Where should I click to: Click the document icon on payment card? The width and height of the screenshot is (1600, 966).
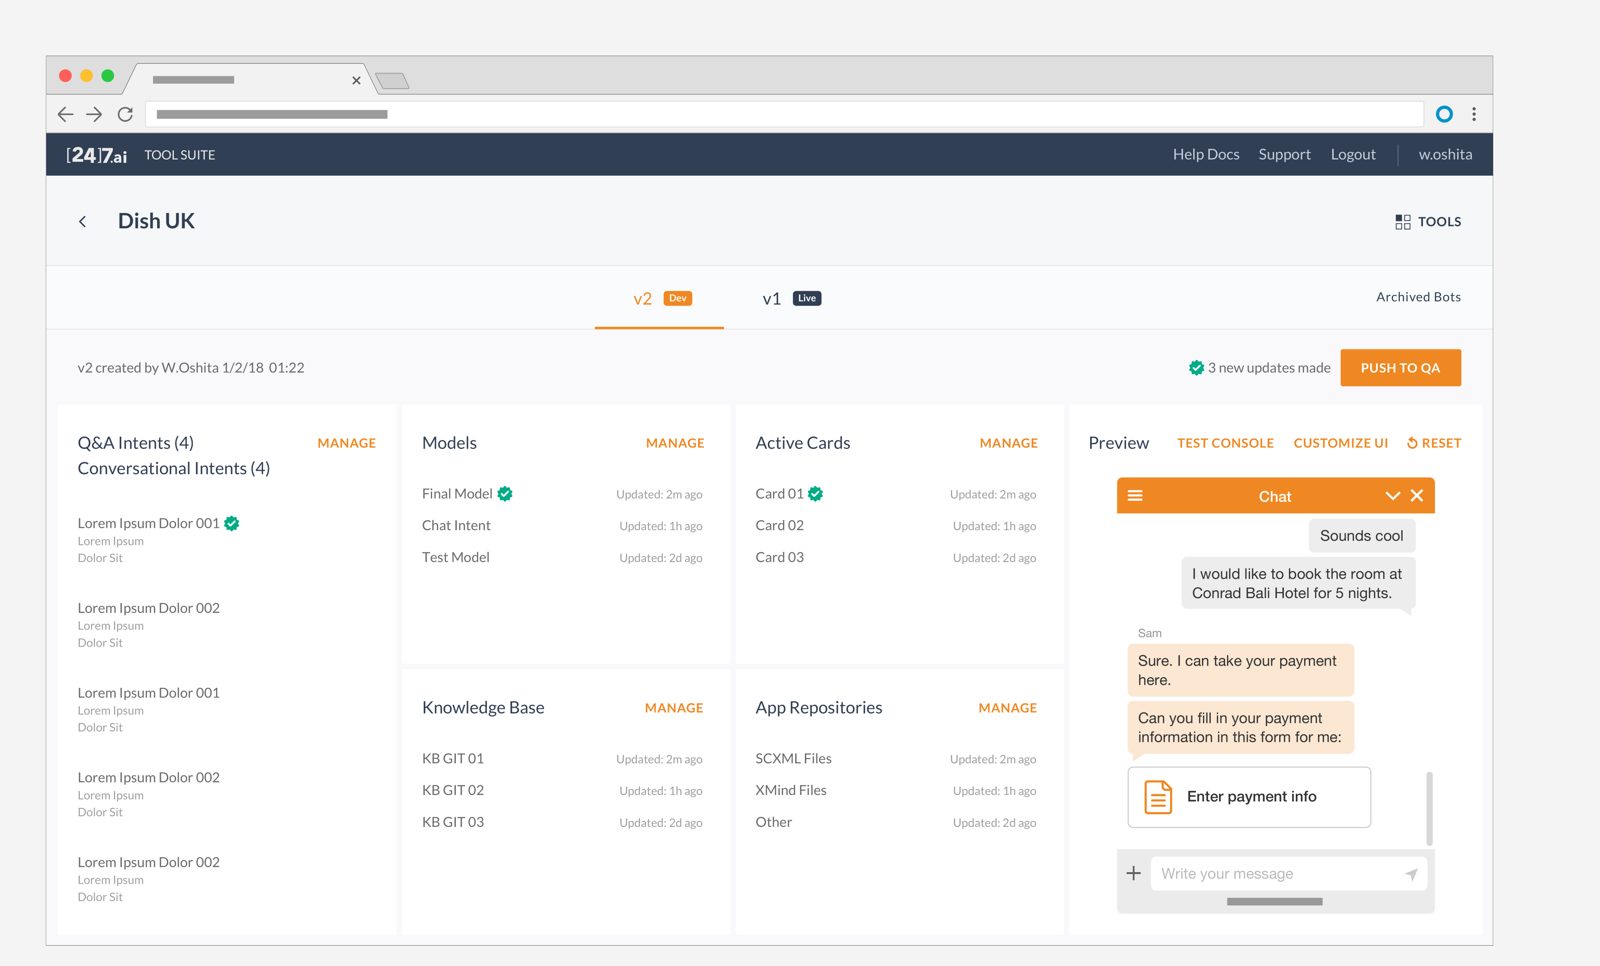pyautogui.click(x=1158, y=797)
